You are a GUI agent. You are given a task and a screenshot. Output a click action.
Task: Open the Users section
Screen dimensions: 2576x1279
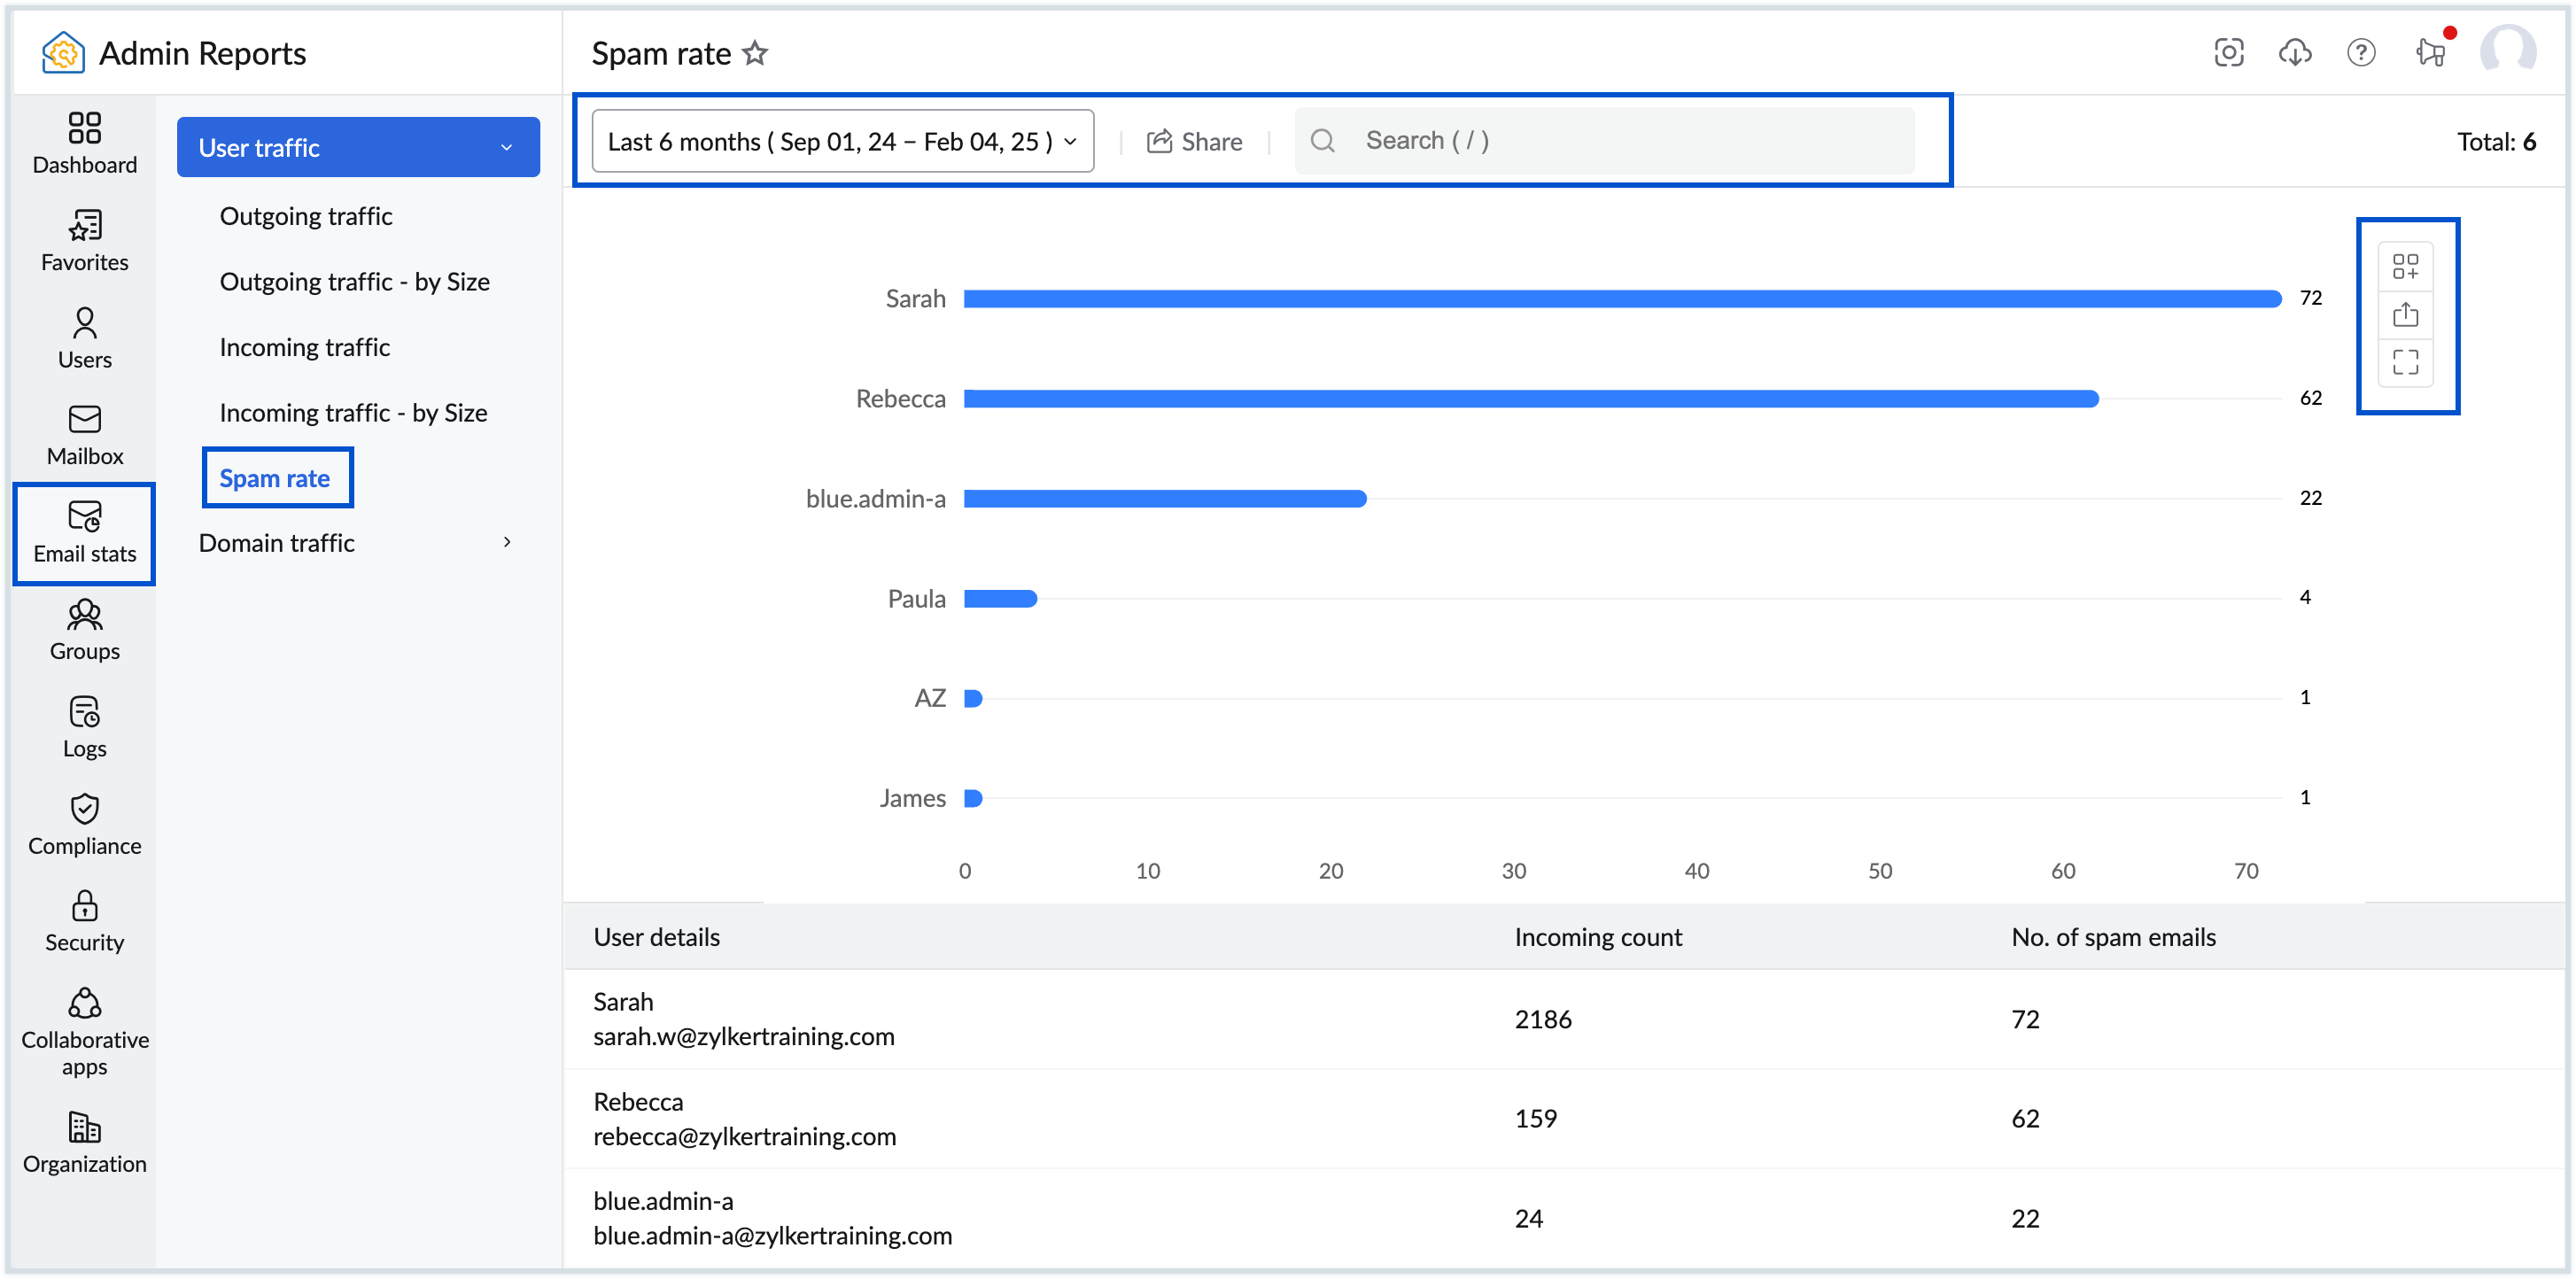84,335
